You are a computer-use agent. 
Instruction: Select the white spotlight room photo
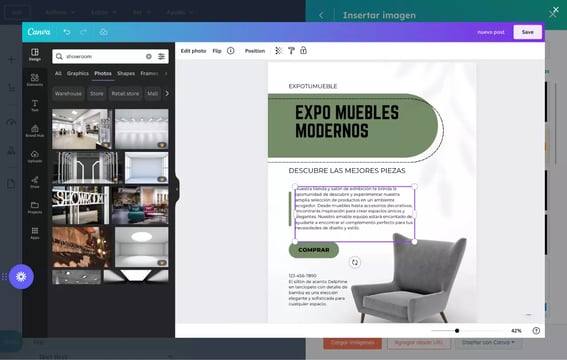141,129
